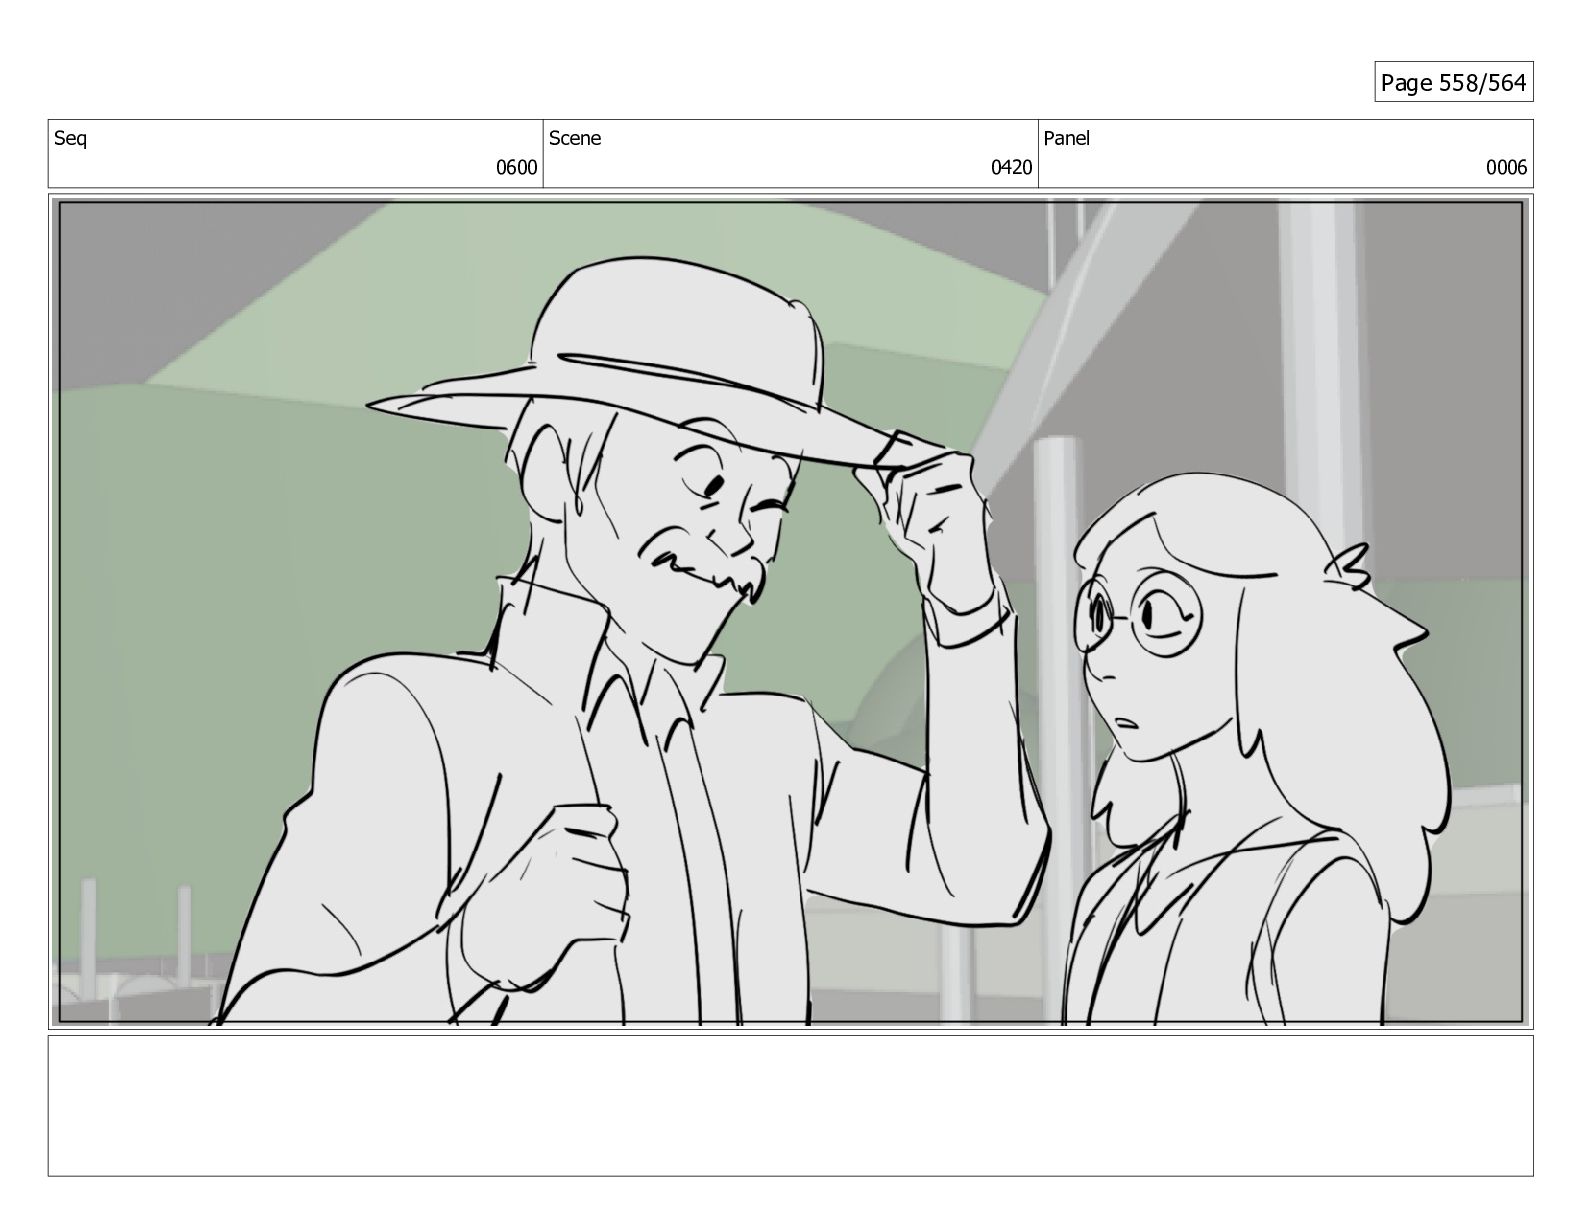Click the 'Seq' header label

pos(70,139)
